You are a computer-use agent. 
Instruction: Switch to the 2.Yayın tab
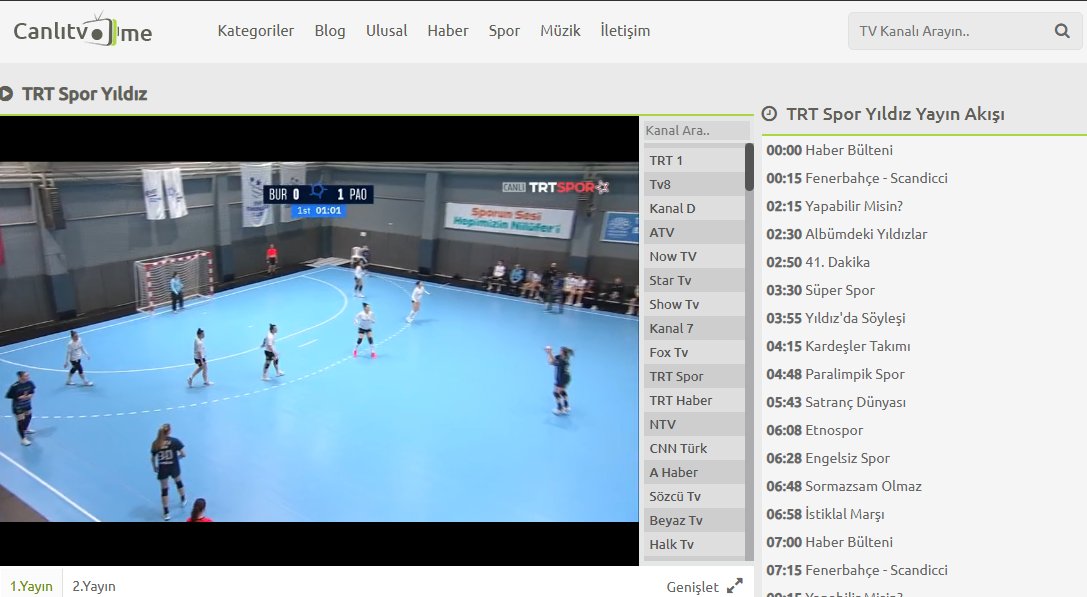94,587
